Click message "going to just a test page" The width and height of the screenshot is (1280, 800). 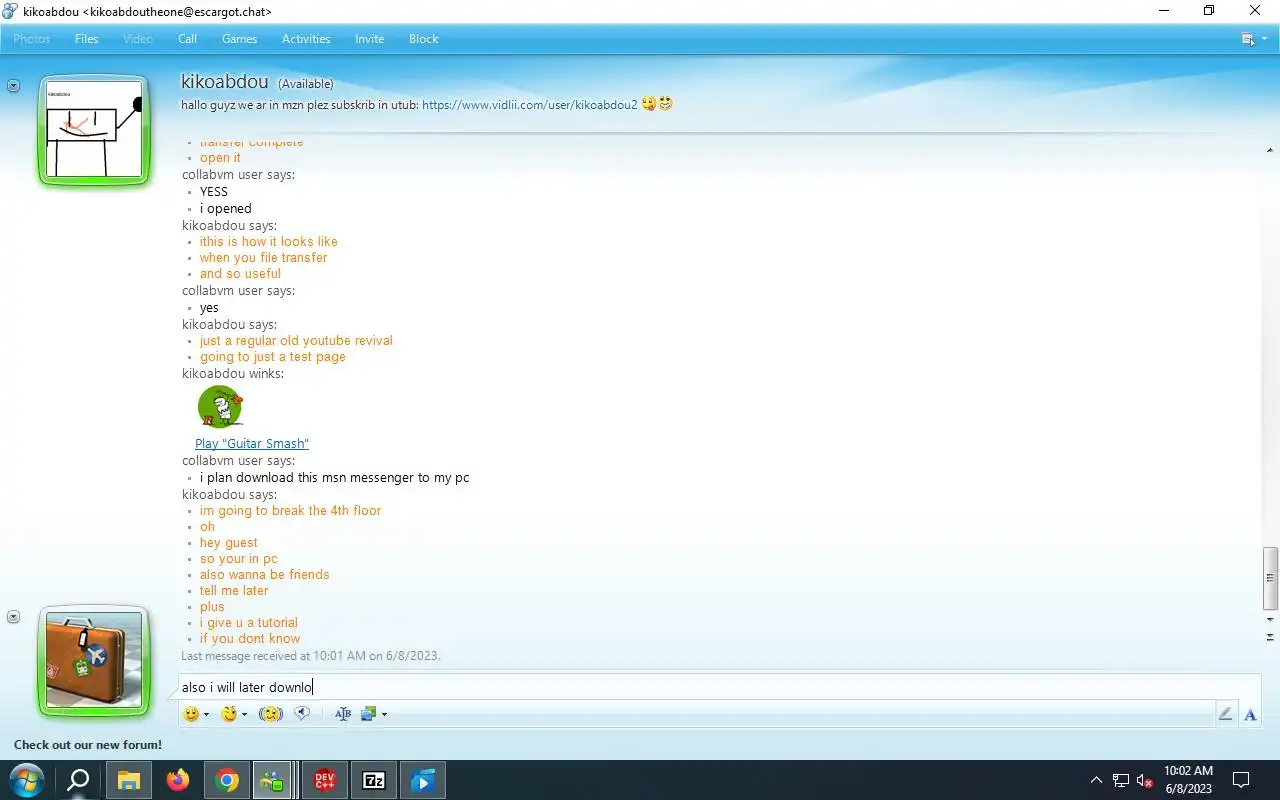272,356
